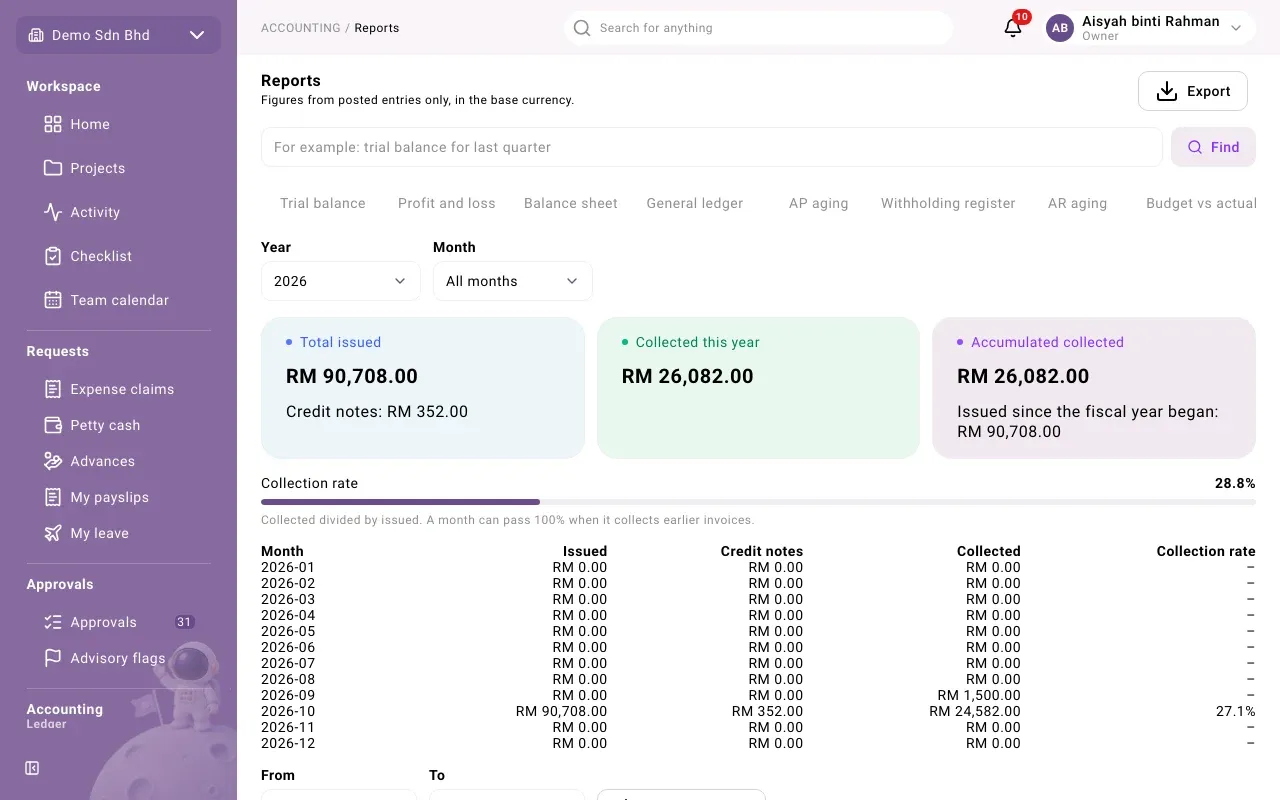Click the Checklist clipboard icon
The width and height of the screenshot is (1280, 800).
[53, 256]
